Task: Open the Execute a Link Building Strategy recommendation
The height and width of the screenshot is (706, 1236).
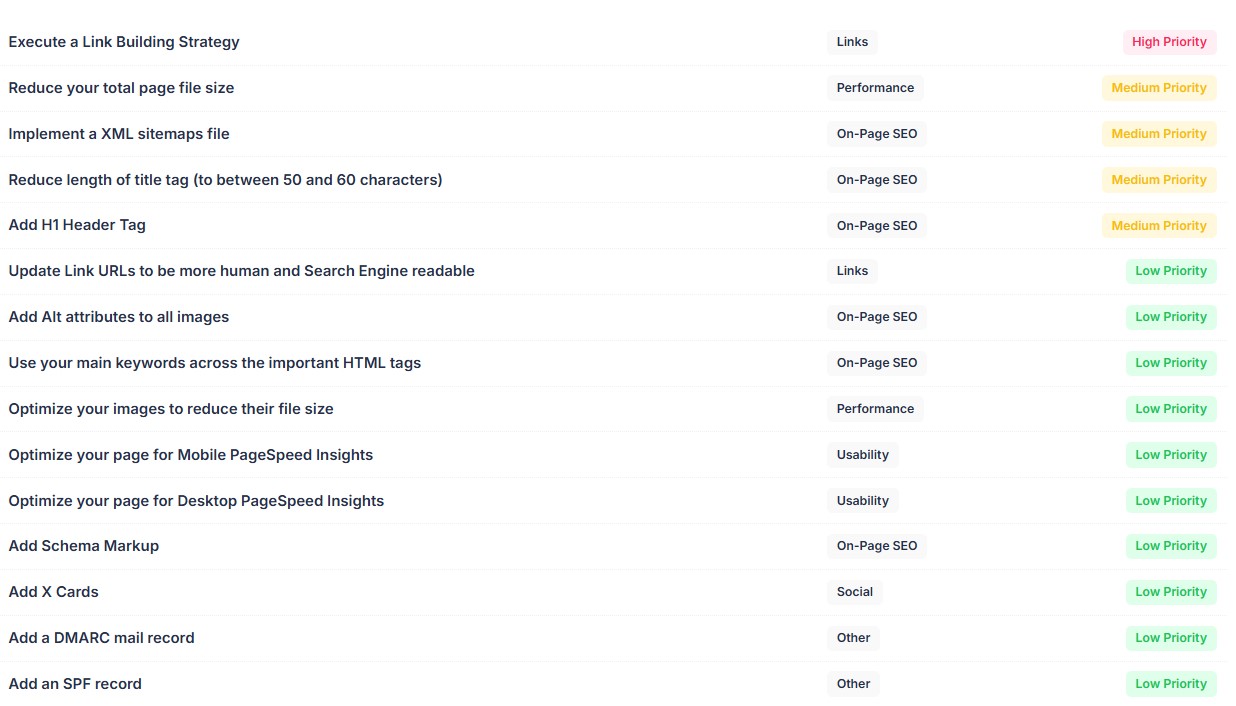Action: point(124,42)
